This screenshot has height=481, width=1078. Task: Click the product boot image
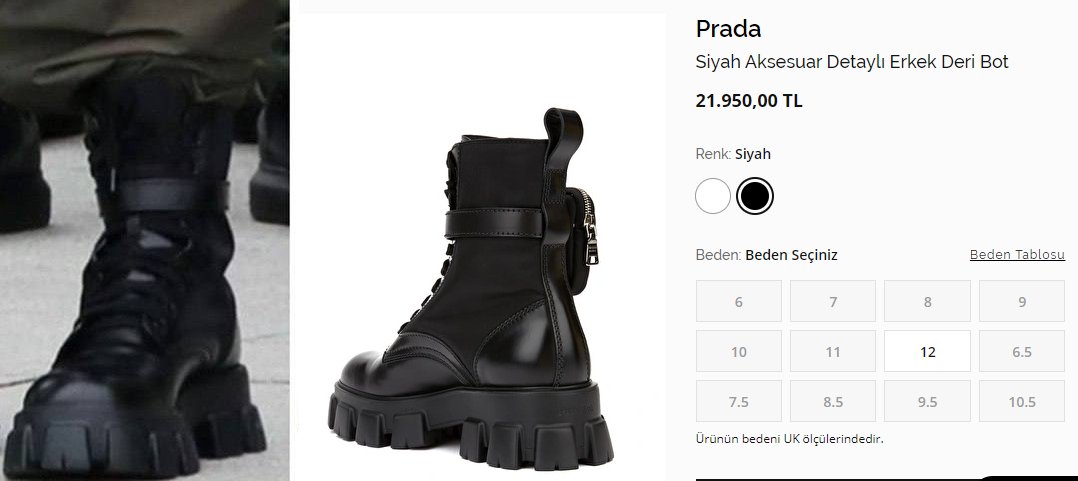click(x=482, y=300)
